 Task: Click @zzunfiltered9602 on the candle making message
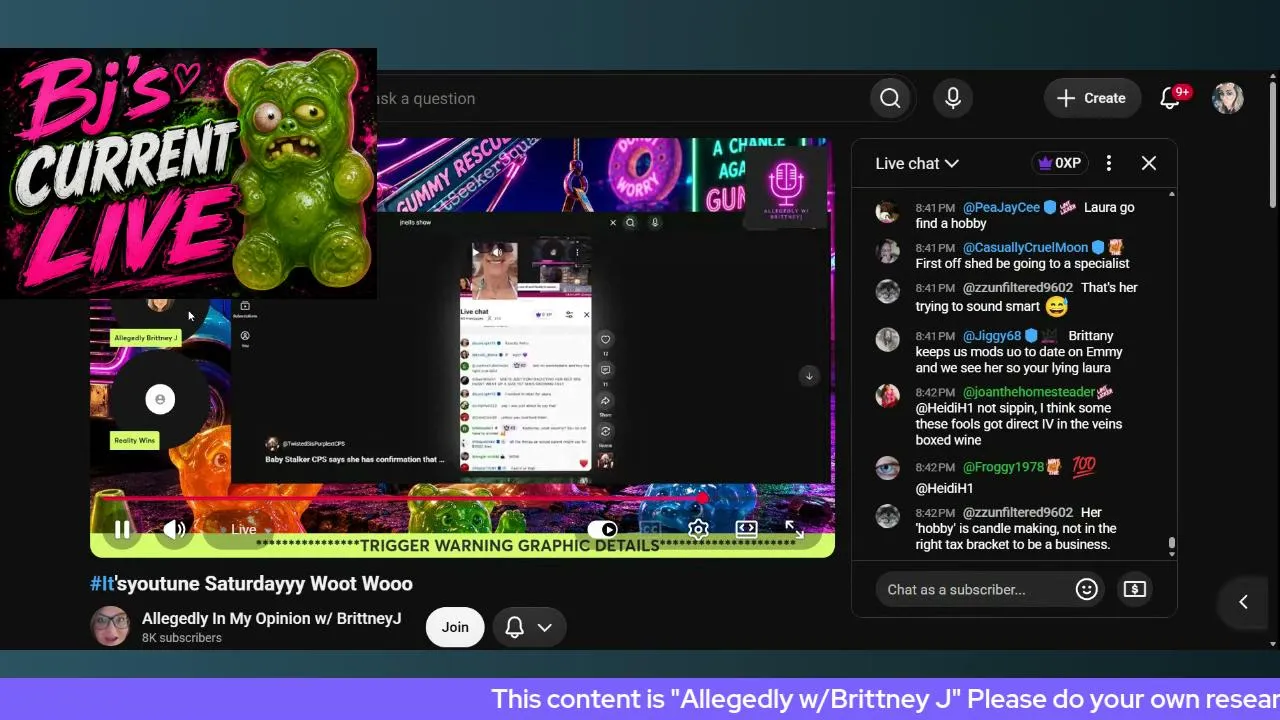coord(1018,512)
